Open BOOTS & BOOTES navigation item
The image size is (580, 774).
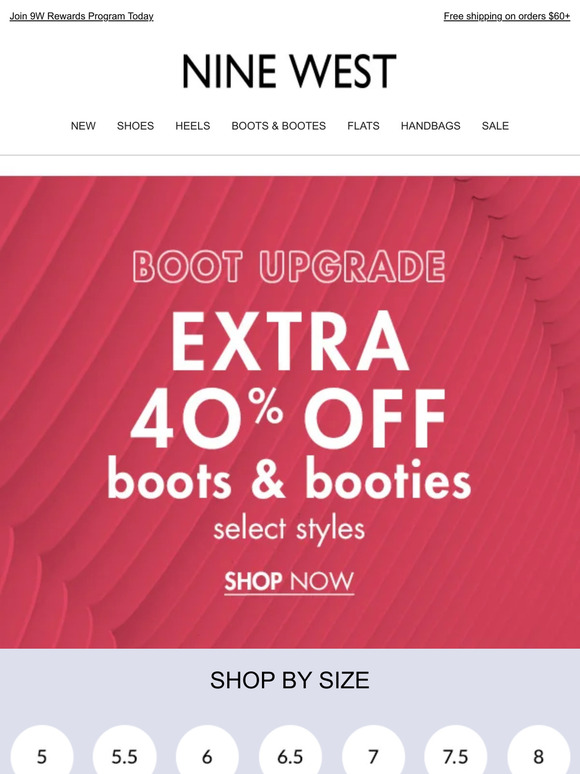coord(278,126)
